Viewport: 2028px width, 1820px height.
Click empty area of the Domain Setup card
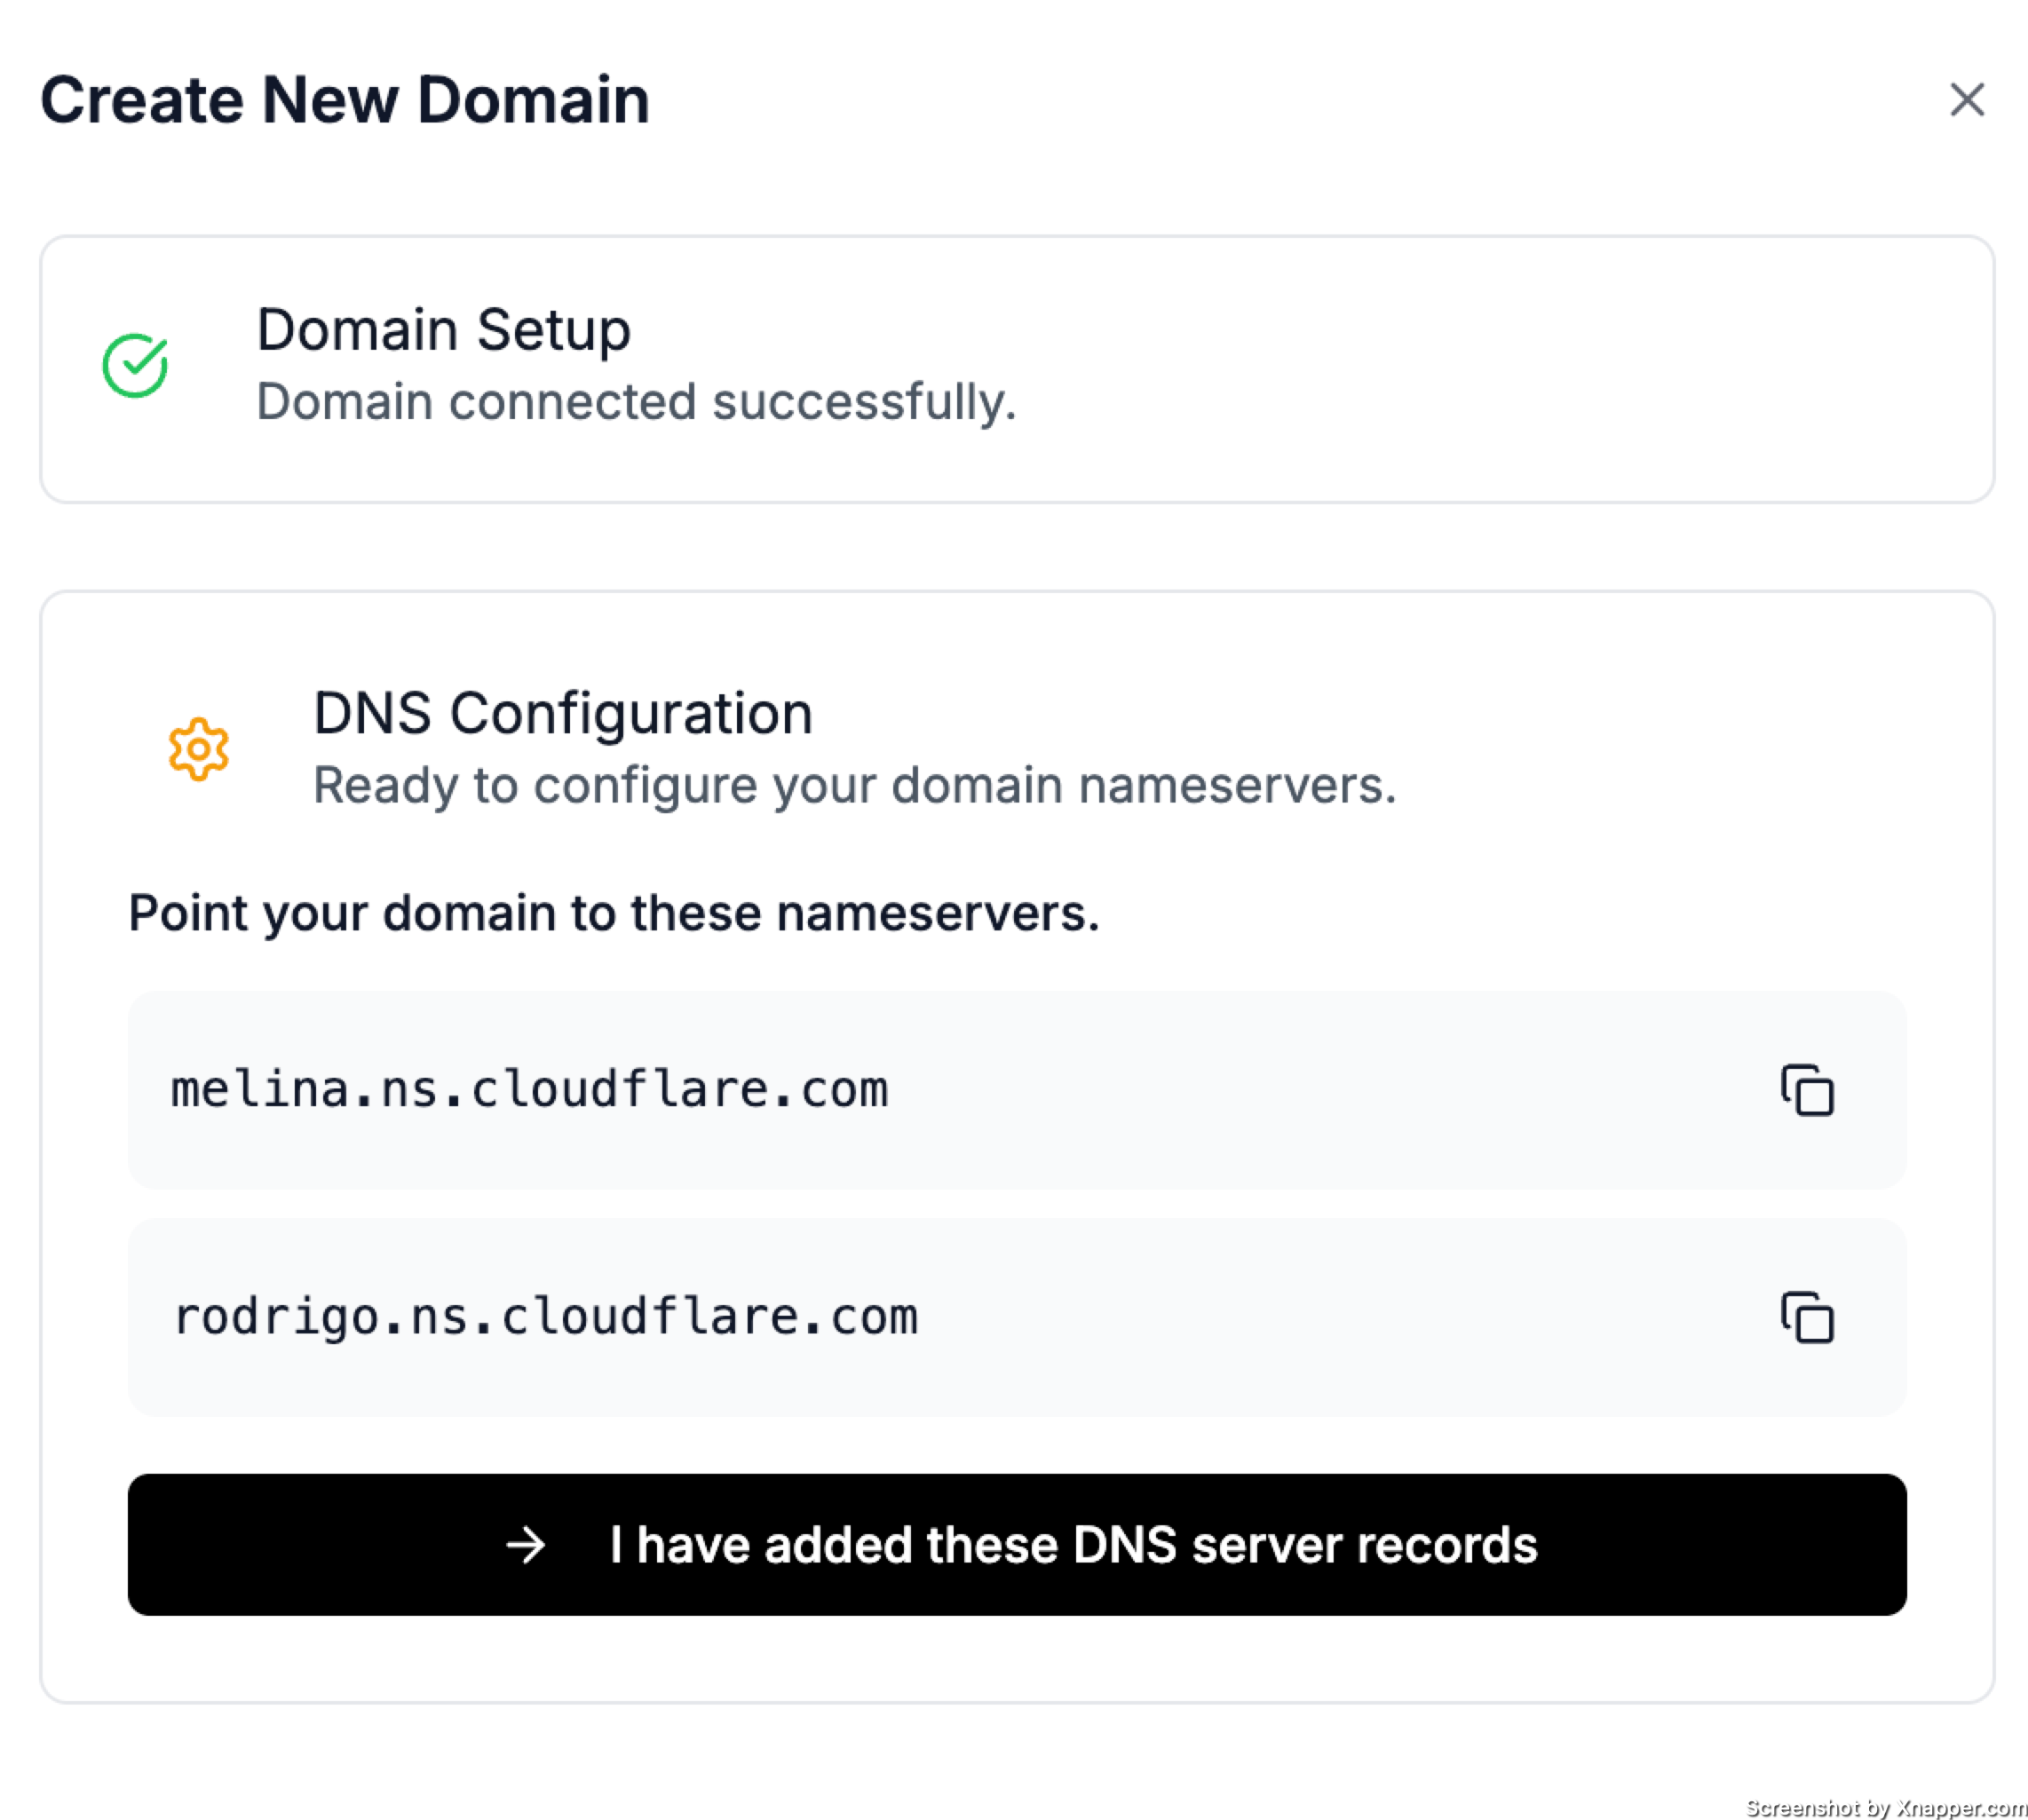pyautogui.click(x=1500, y=370)
